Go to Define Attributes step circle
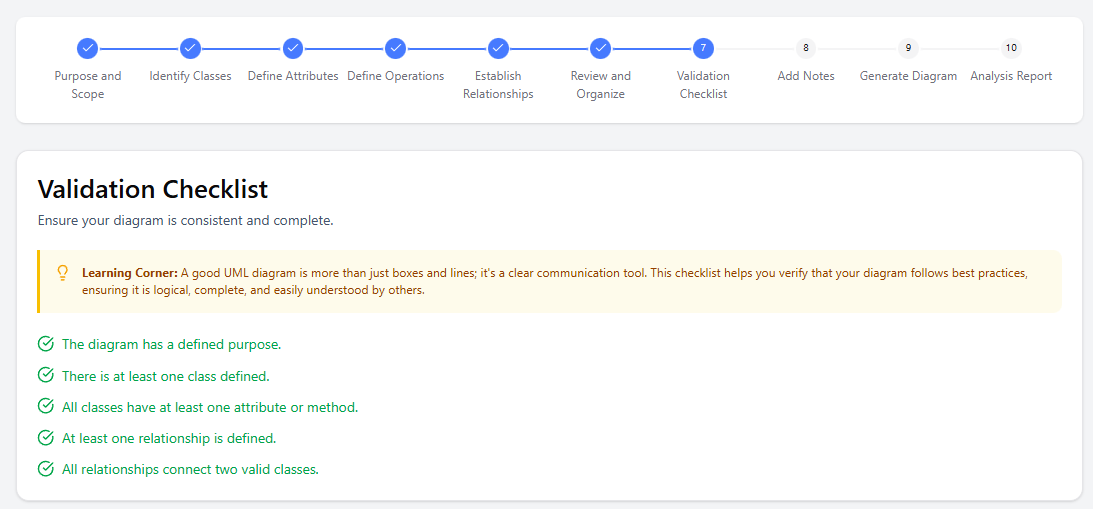This screenshot has height=509, width=1093. pos(293,48)
